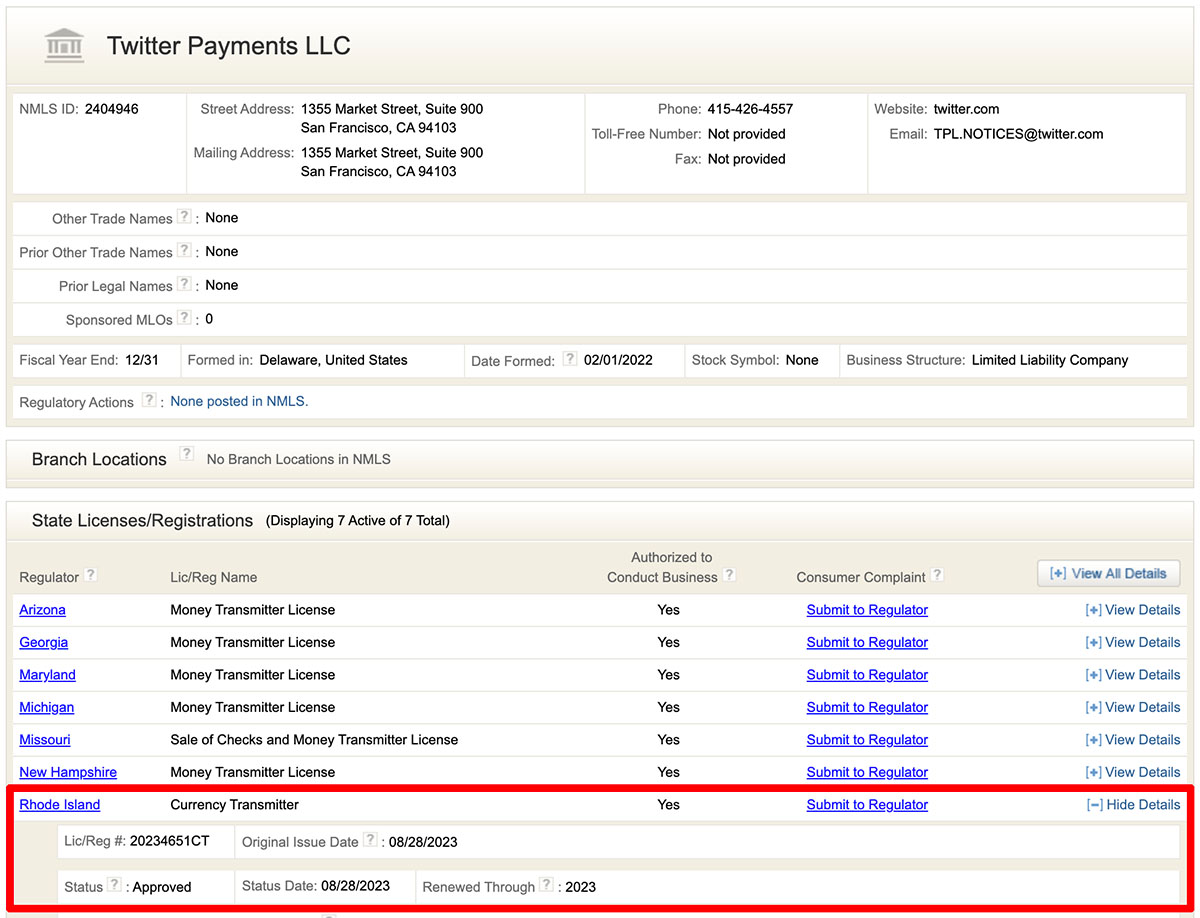Expand all license details with View All Details
The width and height of the screenshot is (1200, 918).
point(1108,574)
